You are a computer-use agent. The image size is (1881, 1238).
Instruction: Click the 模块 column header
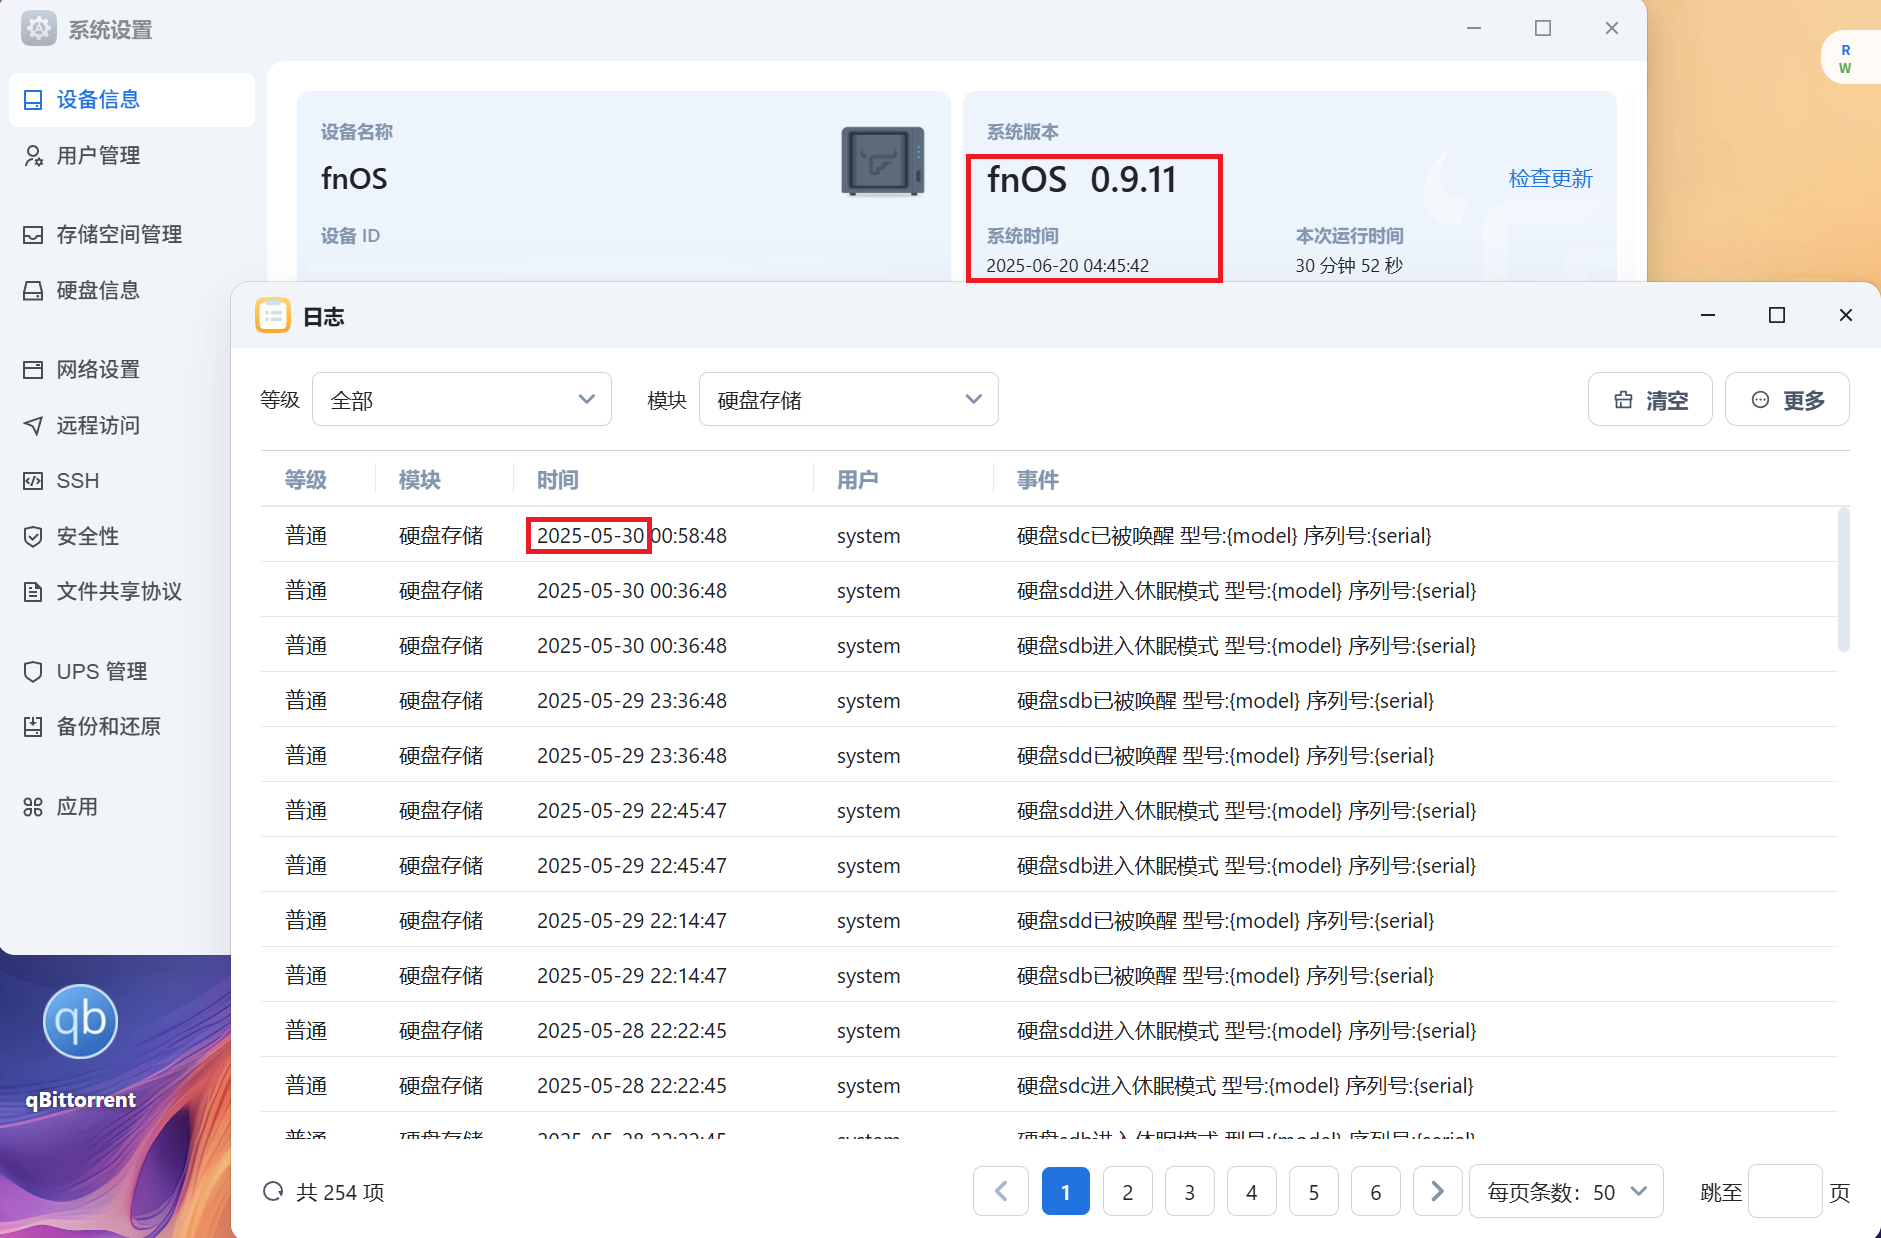pos(420,480)
